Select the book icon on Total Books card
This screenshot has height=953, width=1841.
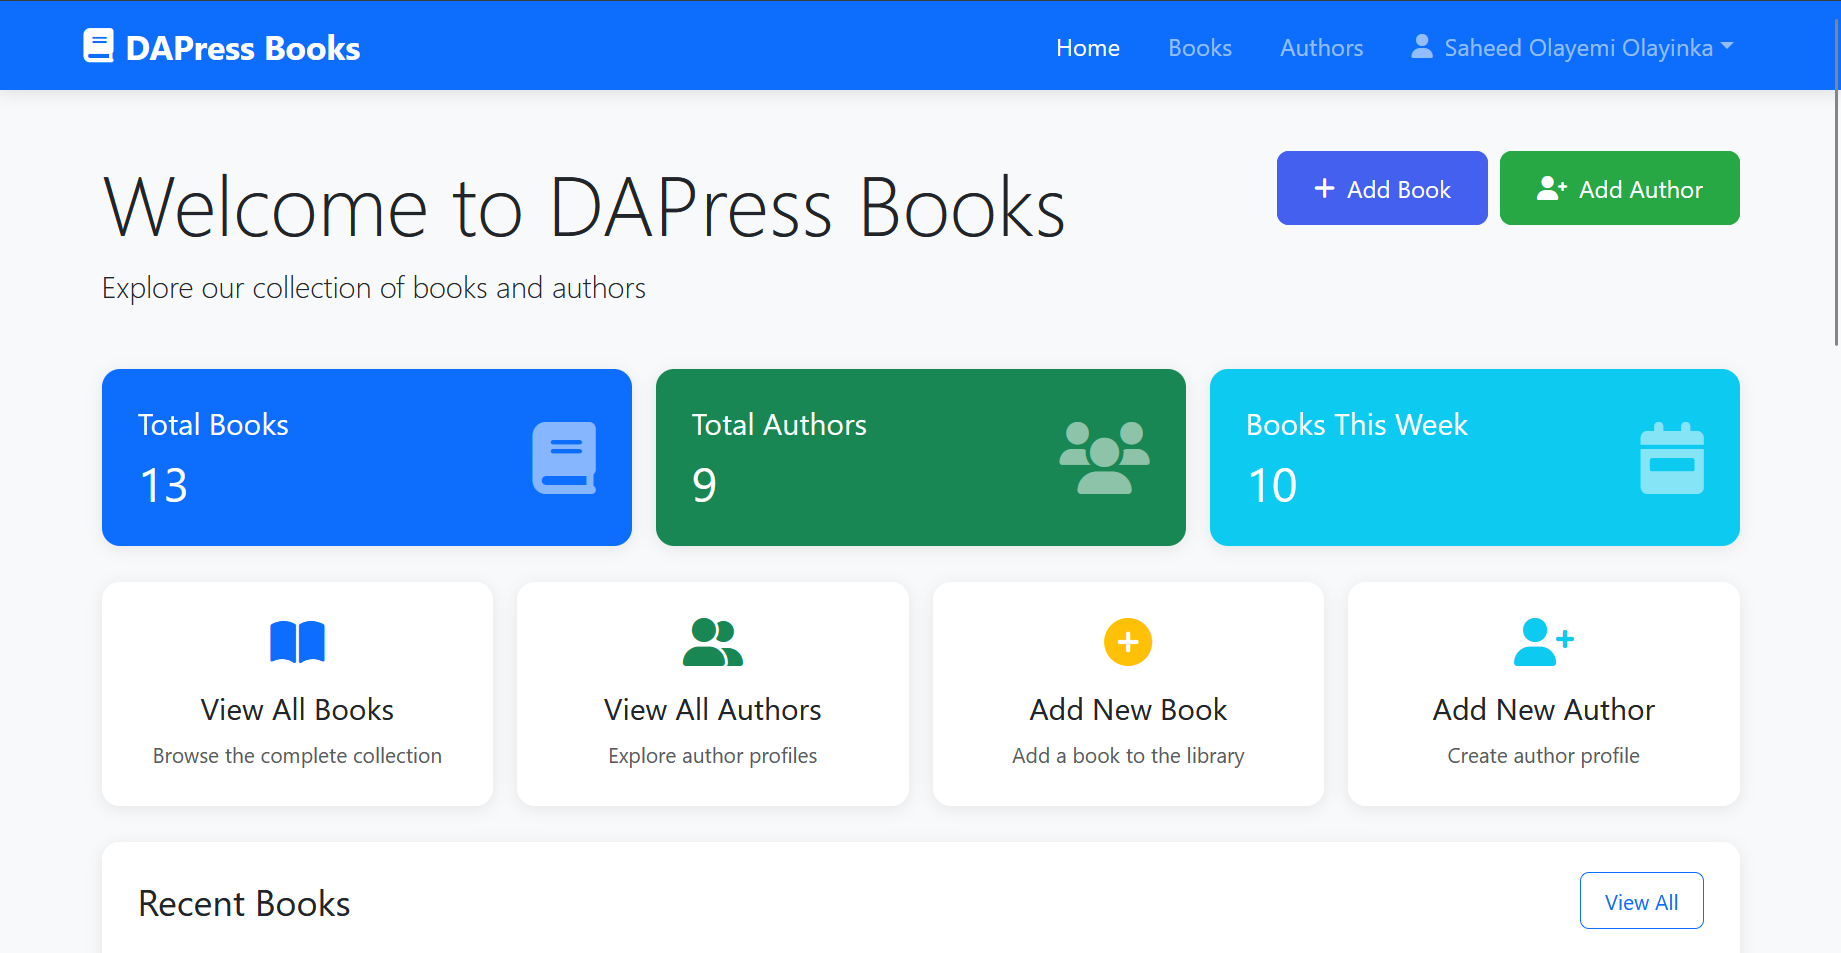coord(564,457)
